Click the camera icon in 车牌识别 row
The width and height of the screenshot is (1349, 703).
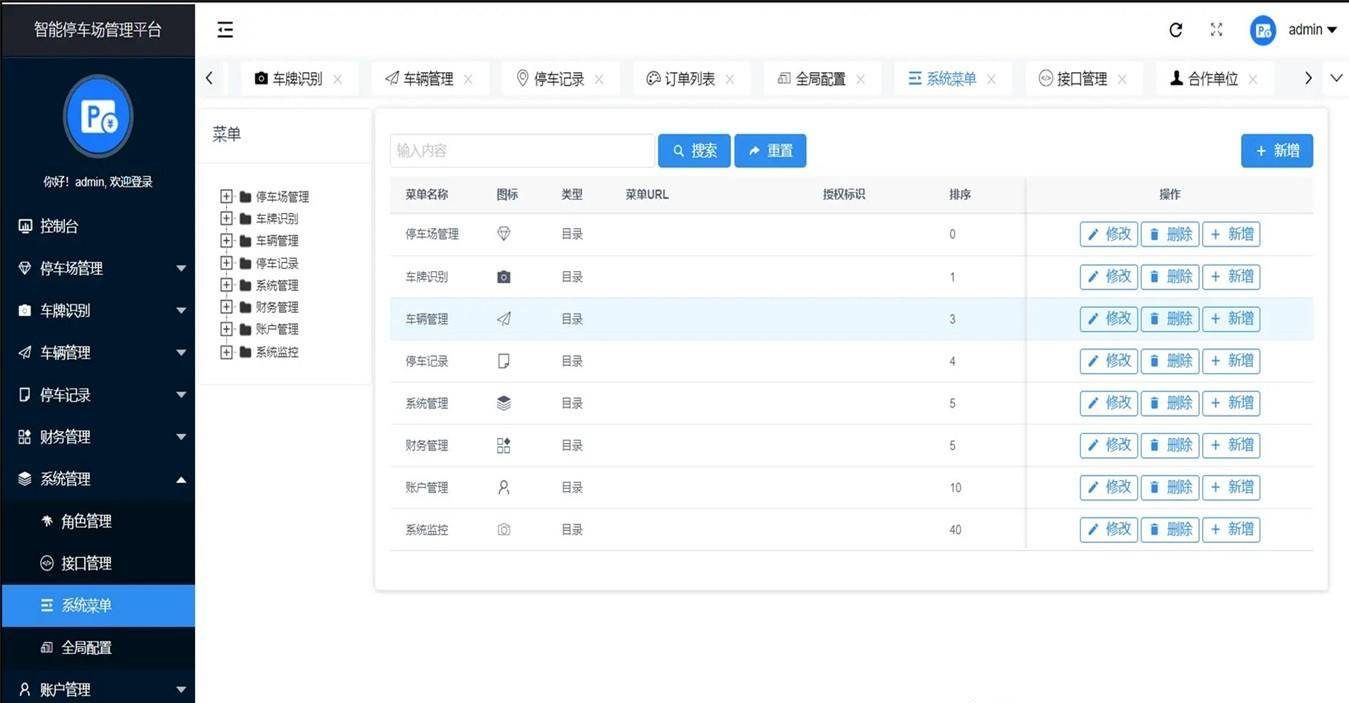point(504,277)
